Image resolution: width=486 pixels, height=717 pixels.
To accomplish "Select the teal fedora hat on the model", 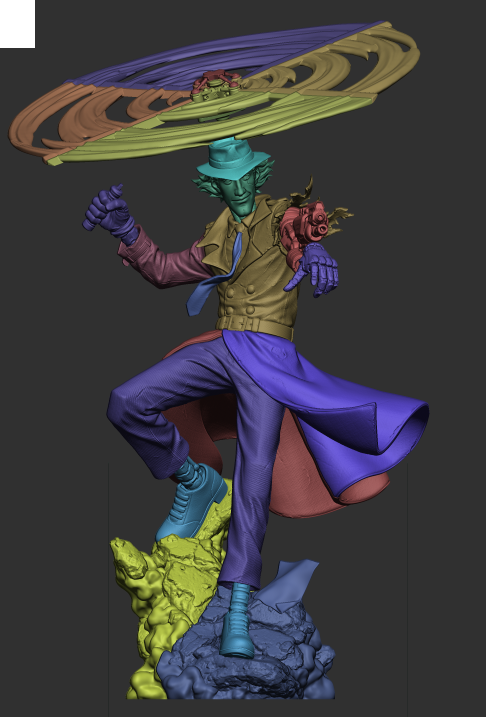I will pyautogui.click(x=236, y=159).
